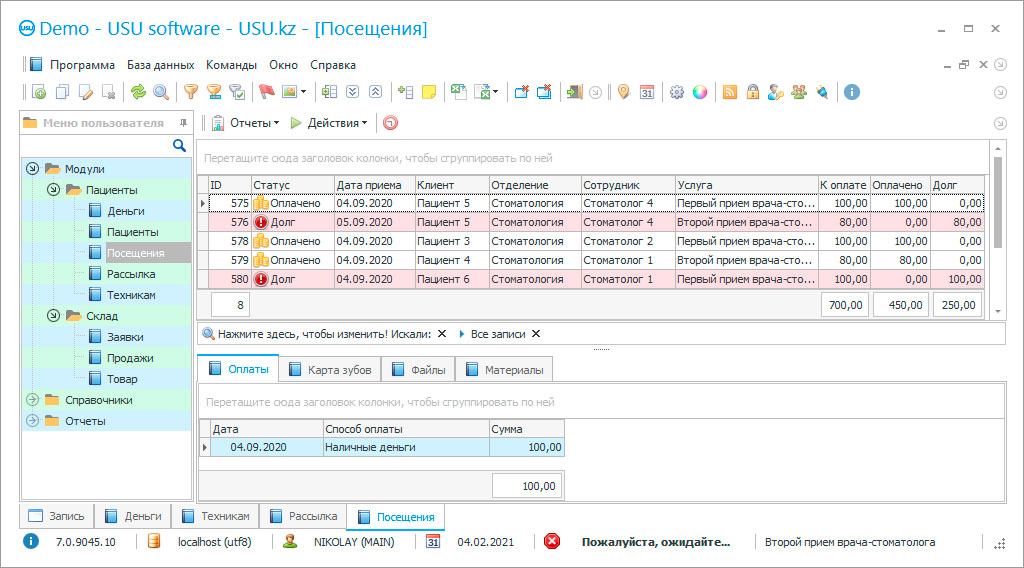Click the user with key icon
The image size is (1024, 568).
click(x=775, y=92)
